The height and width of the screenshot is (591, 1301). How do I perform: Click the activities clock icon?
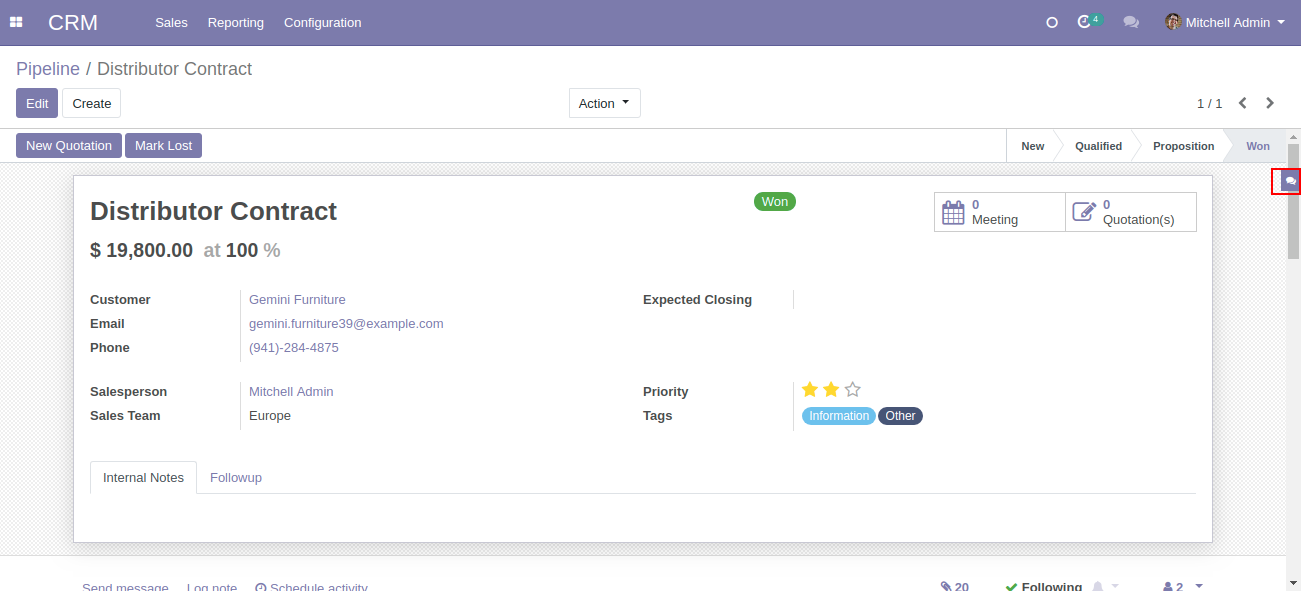pos(1084,22)
